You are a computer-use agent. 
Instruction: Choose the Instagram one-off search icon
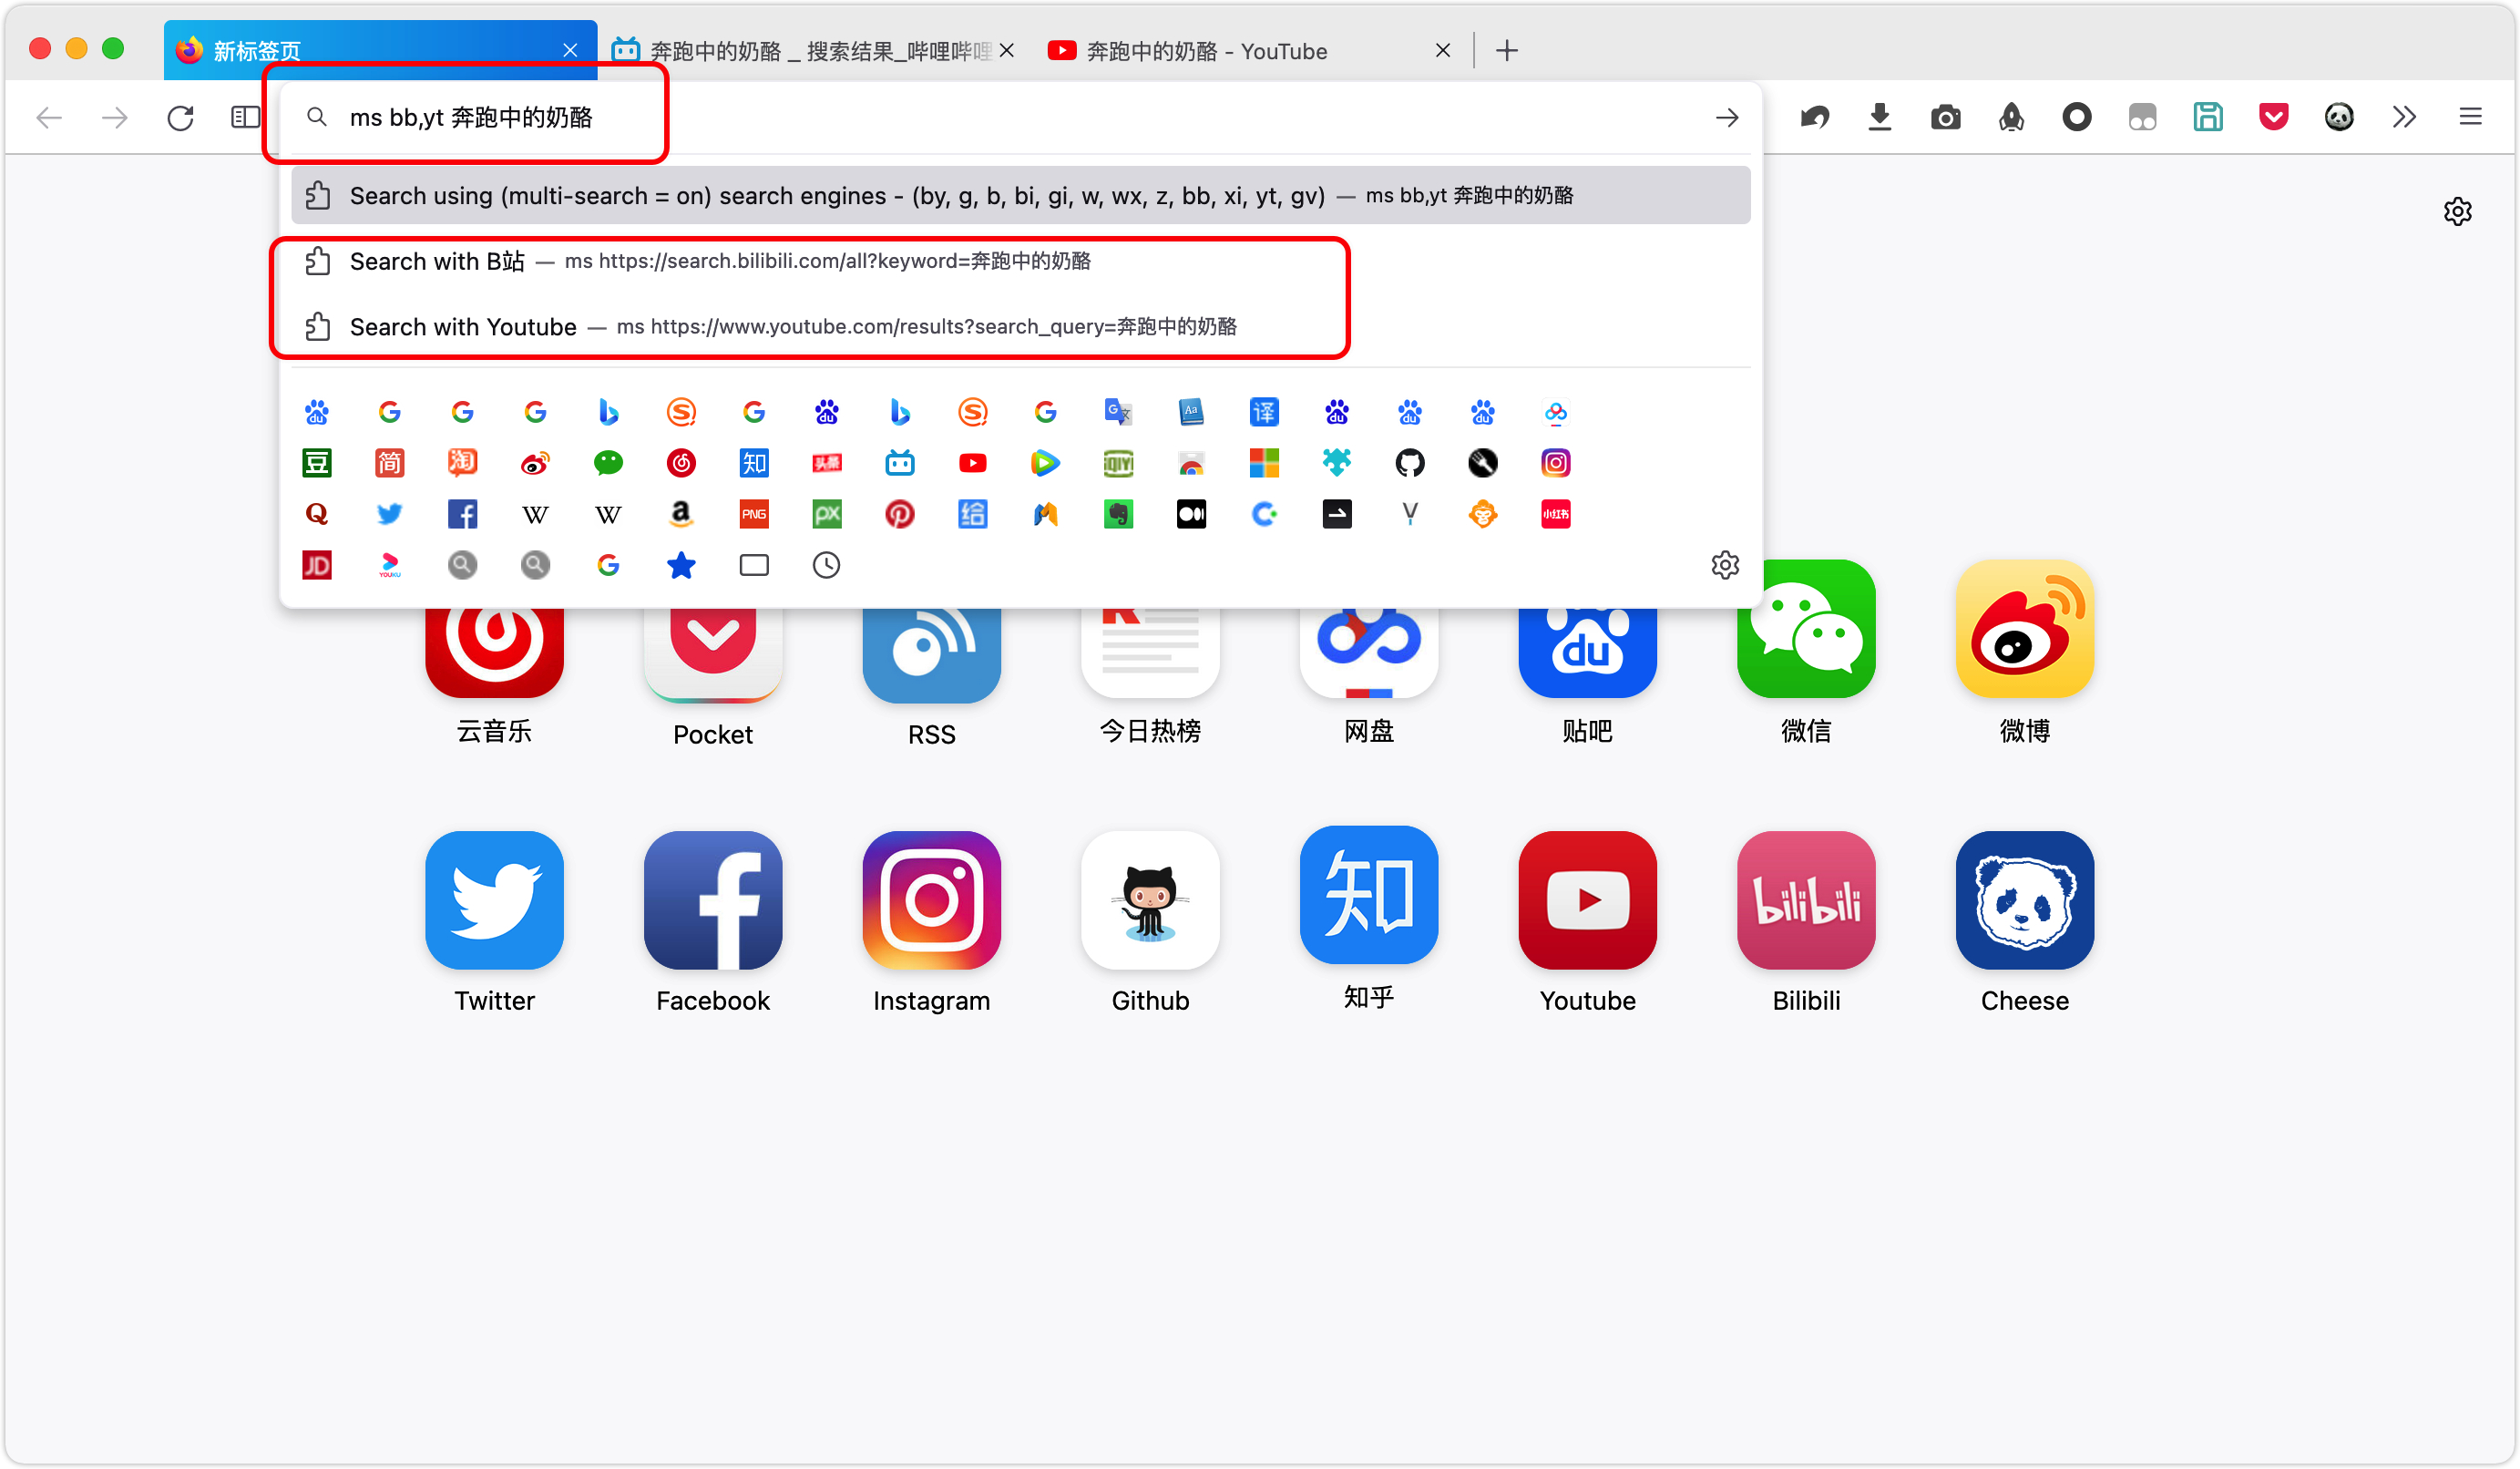pyautogui.click(x=1555, y=463)
